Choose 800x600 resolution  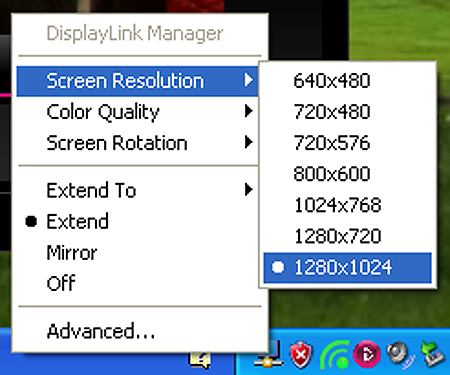click(347, 174)
